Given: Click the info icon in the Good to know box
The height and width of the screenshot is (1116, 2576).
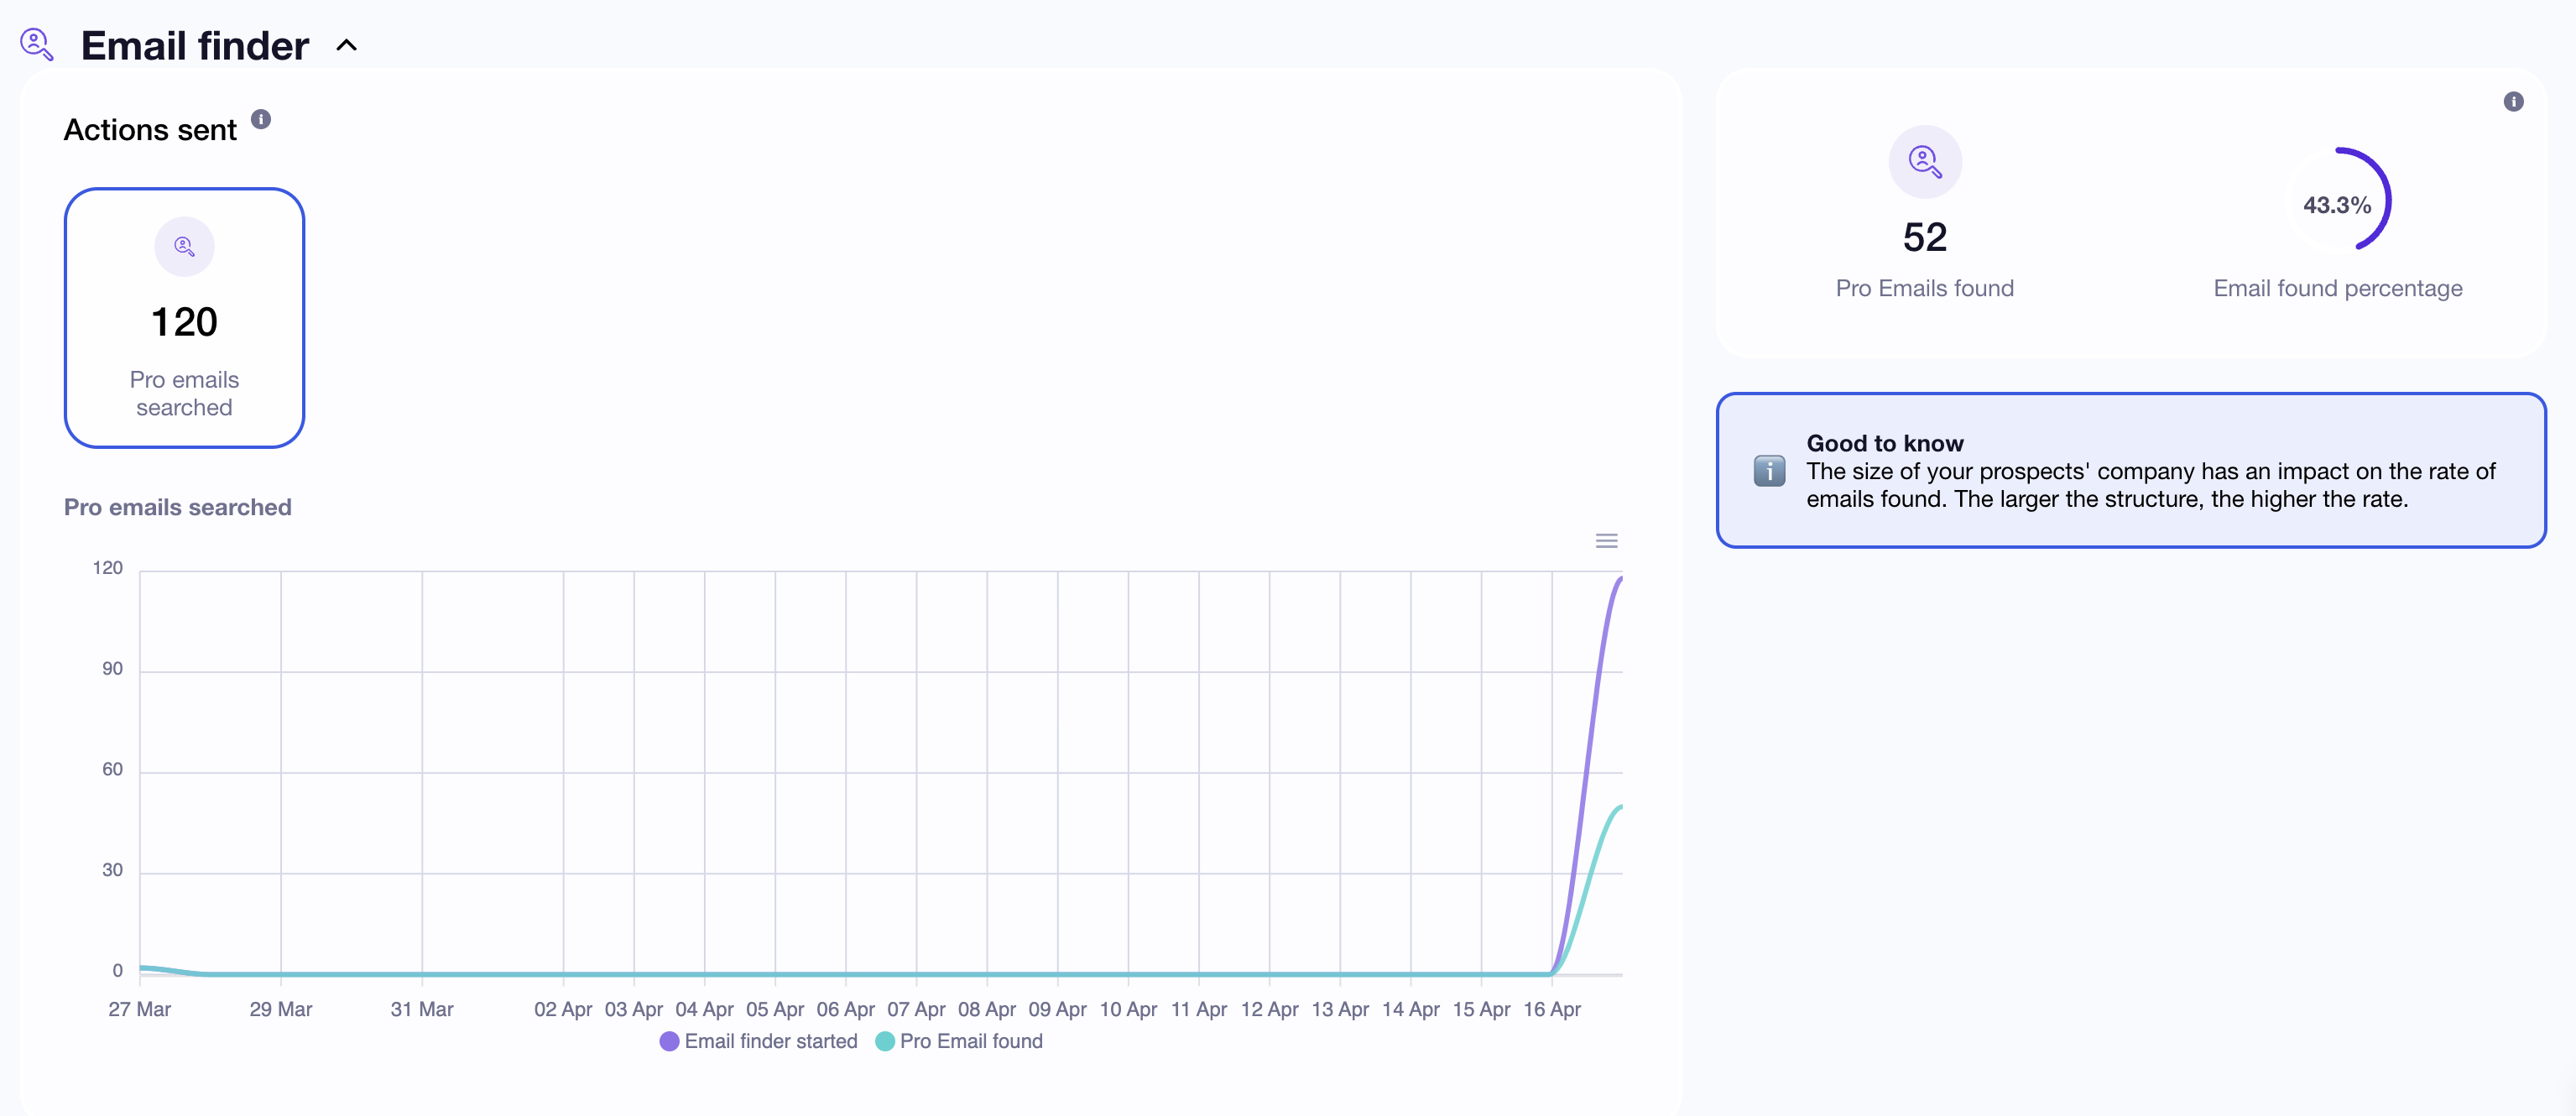Looking at the screenshot, I should [x=1769, y=470].
